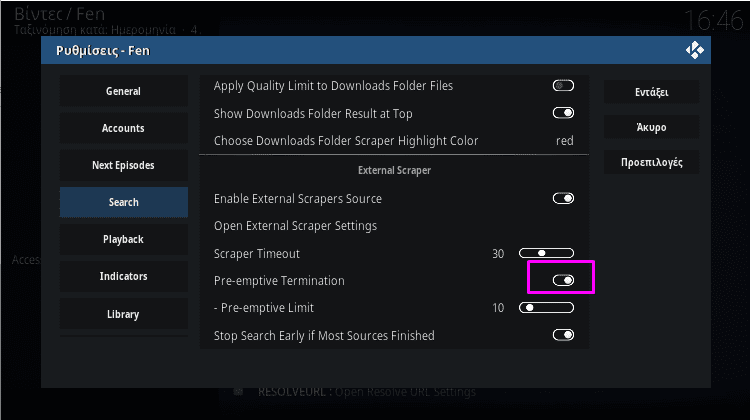Open the Library settings category
This screenshot has width=750, height=420.
coord(123,314)
